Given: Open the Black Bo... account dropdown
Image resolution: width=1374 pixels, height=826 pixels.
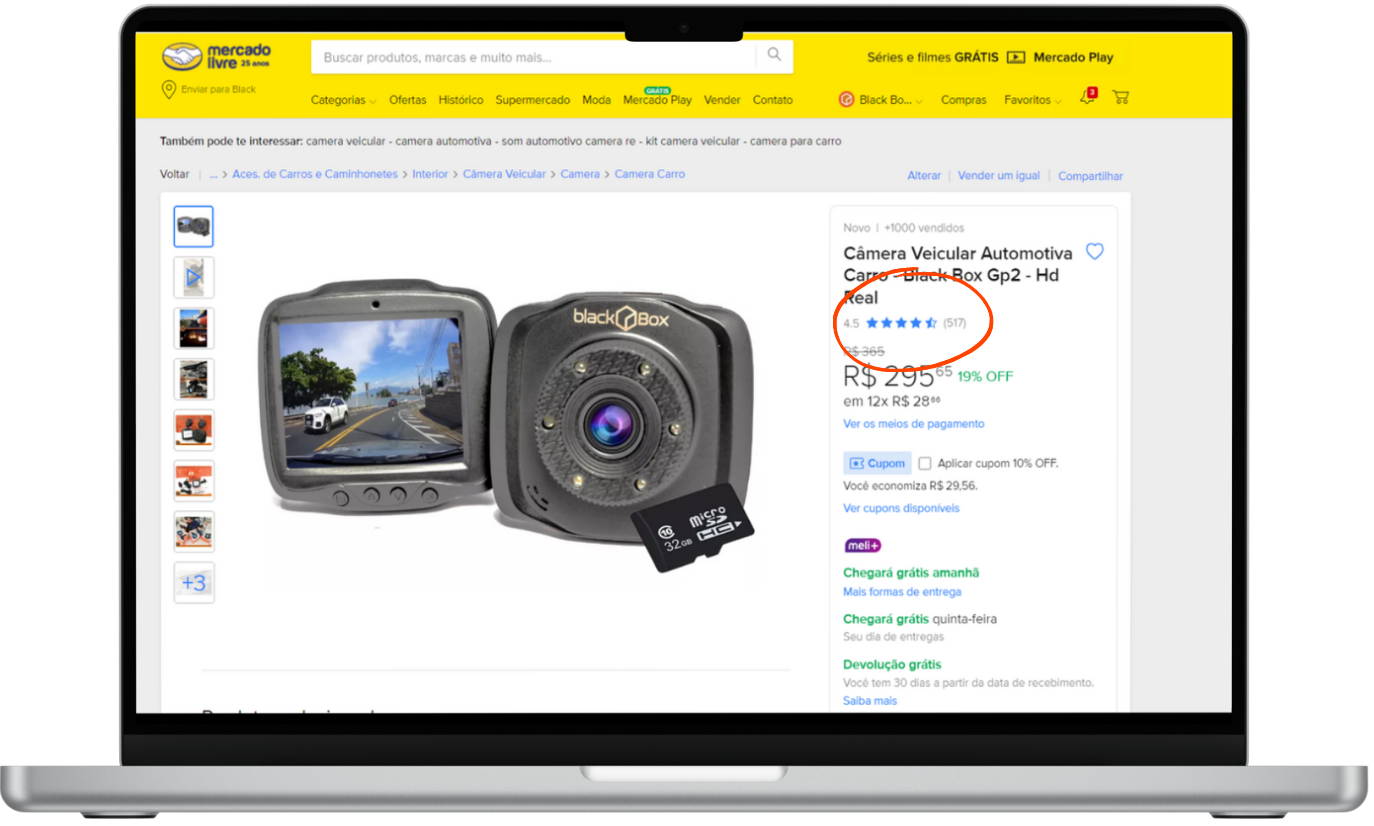Looking at the screenshot, I should point(891,100).
